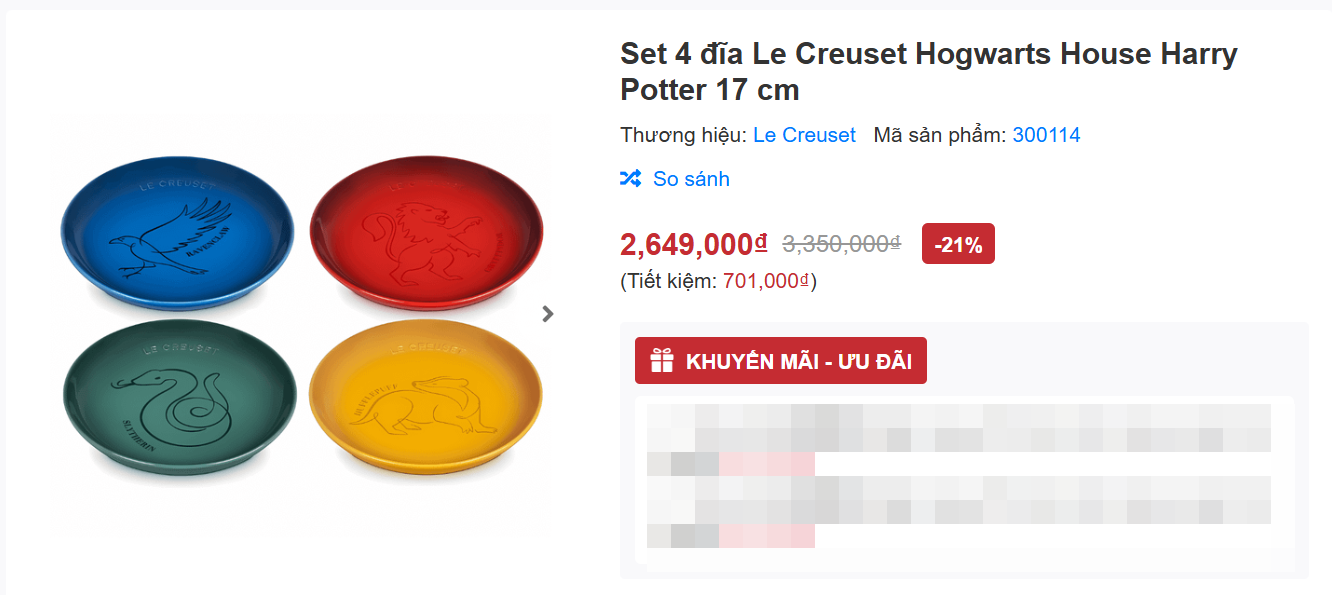Click the So sánh text link

click(691, 179)
